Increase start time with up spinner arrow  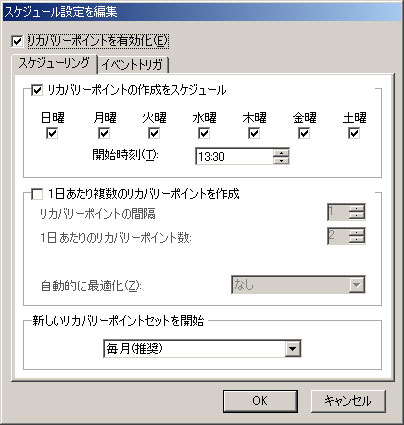click(281, 153)
